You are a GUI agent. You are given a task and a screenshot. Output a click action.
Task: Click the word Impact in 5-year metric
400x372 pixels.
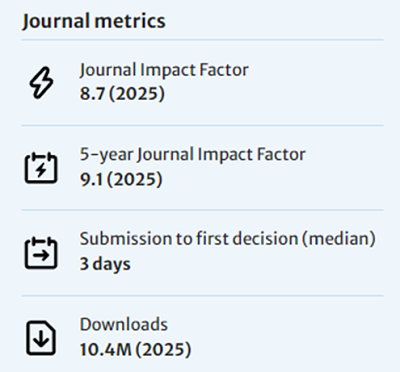(225, 155)
